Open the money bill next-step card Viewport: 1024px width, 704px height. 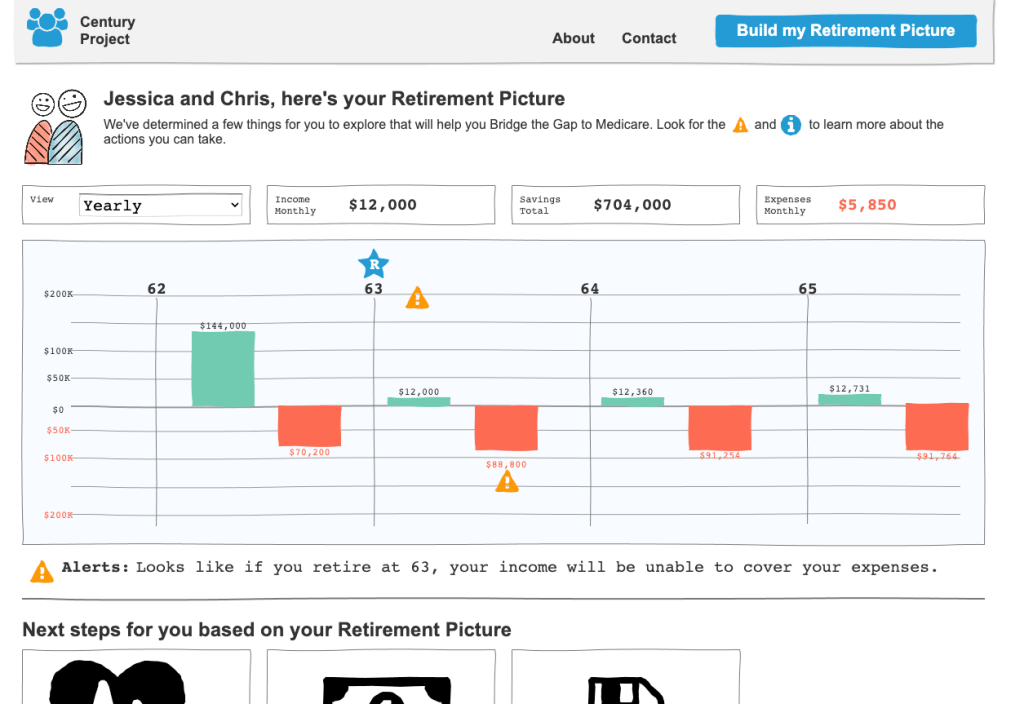tap(381, 678)
